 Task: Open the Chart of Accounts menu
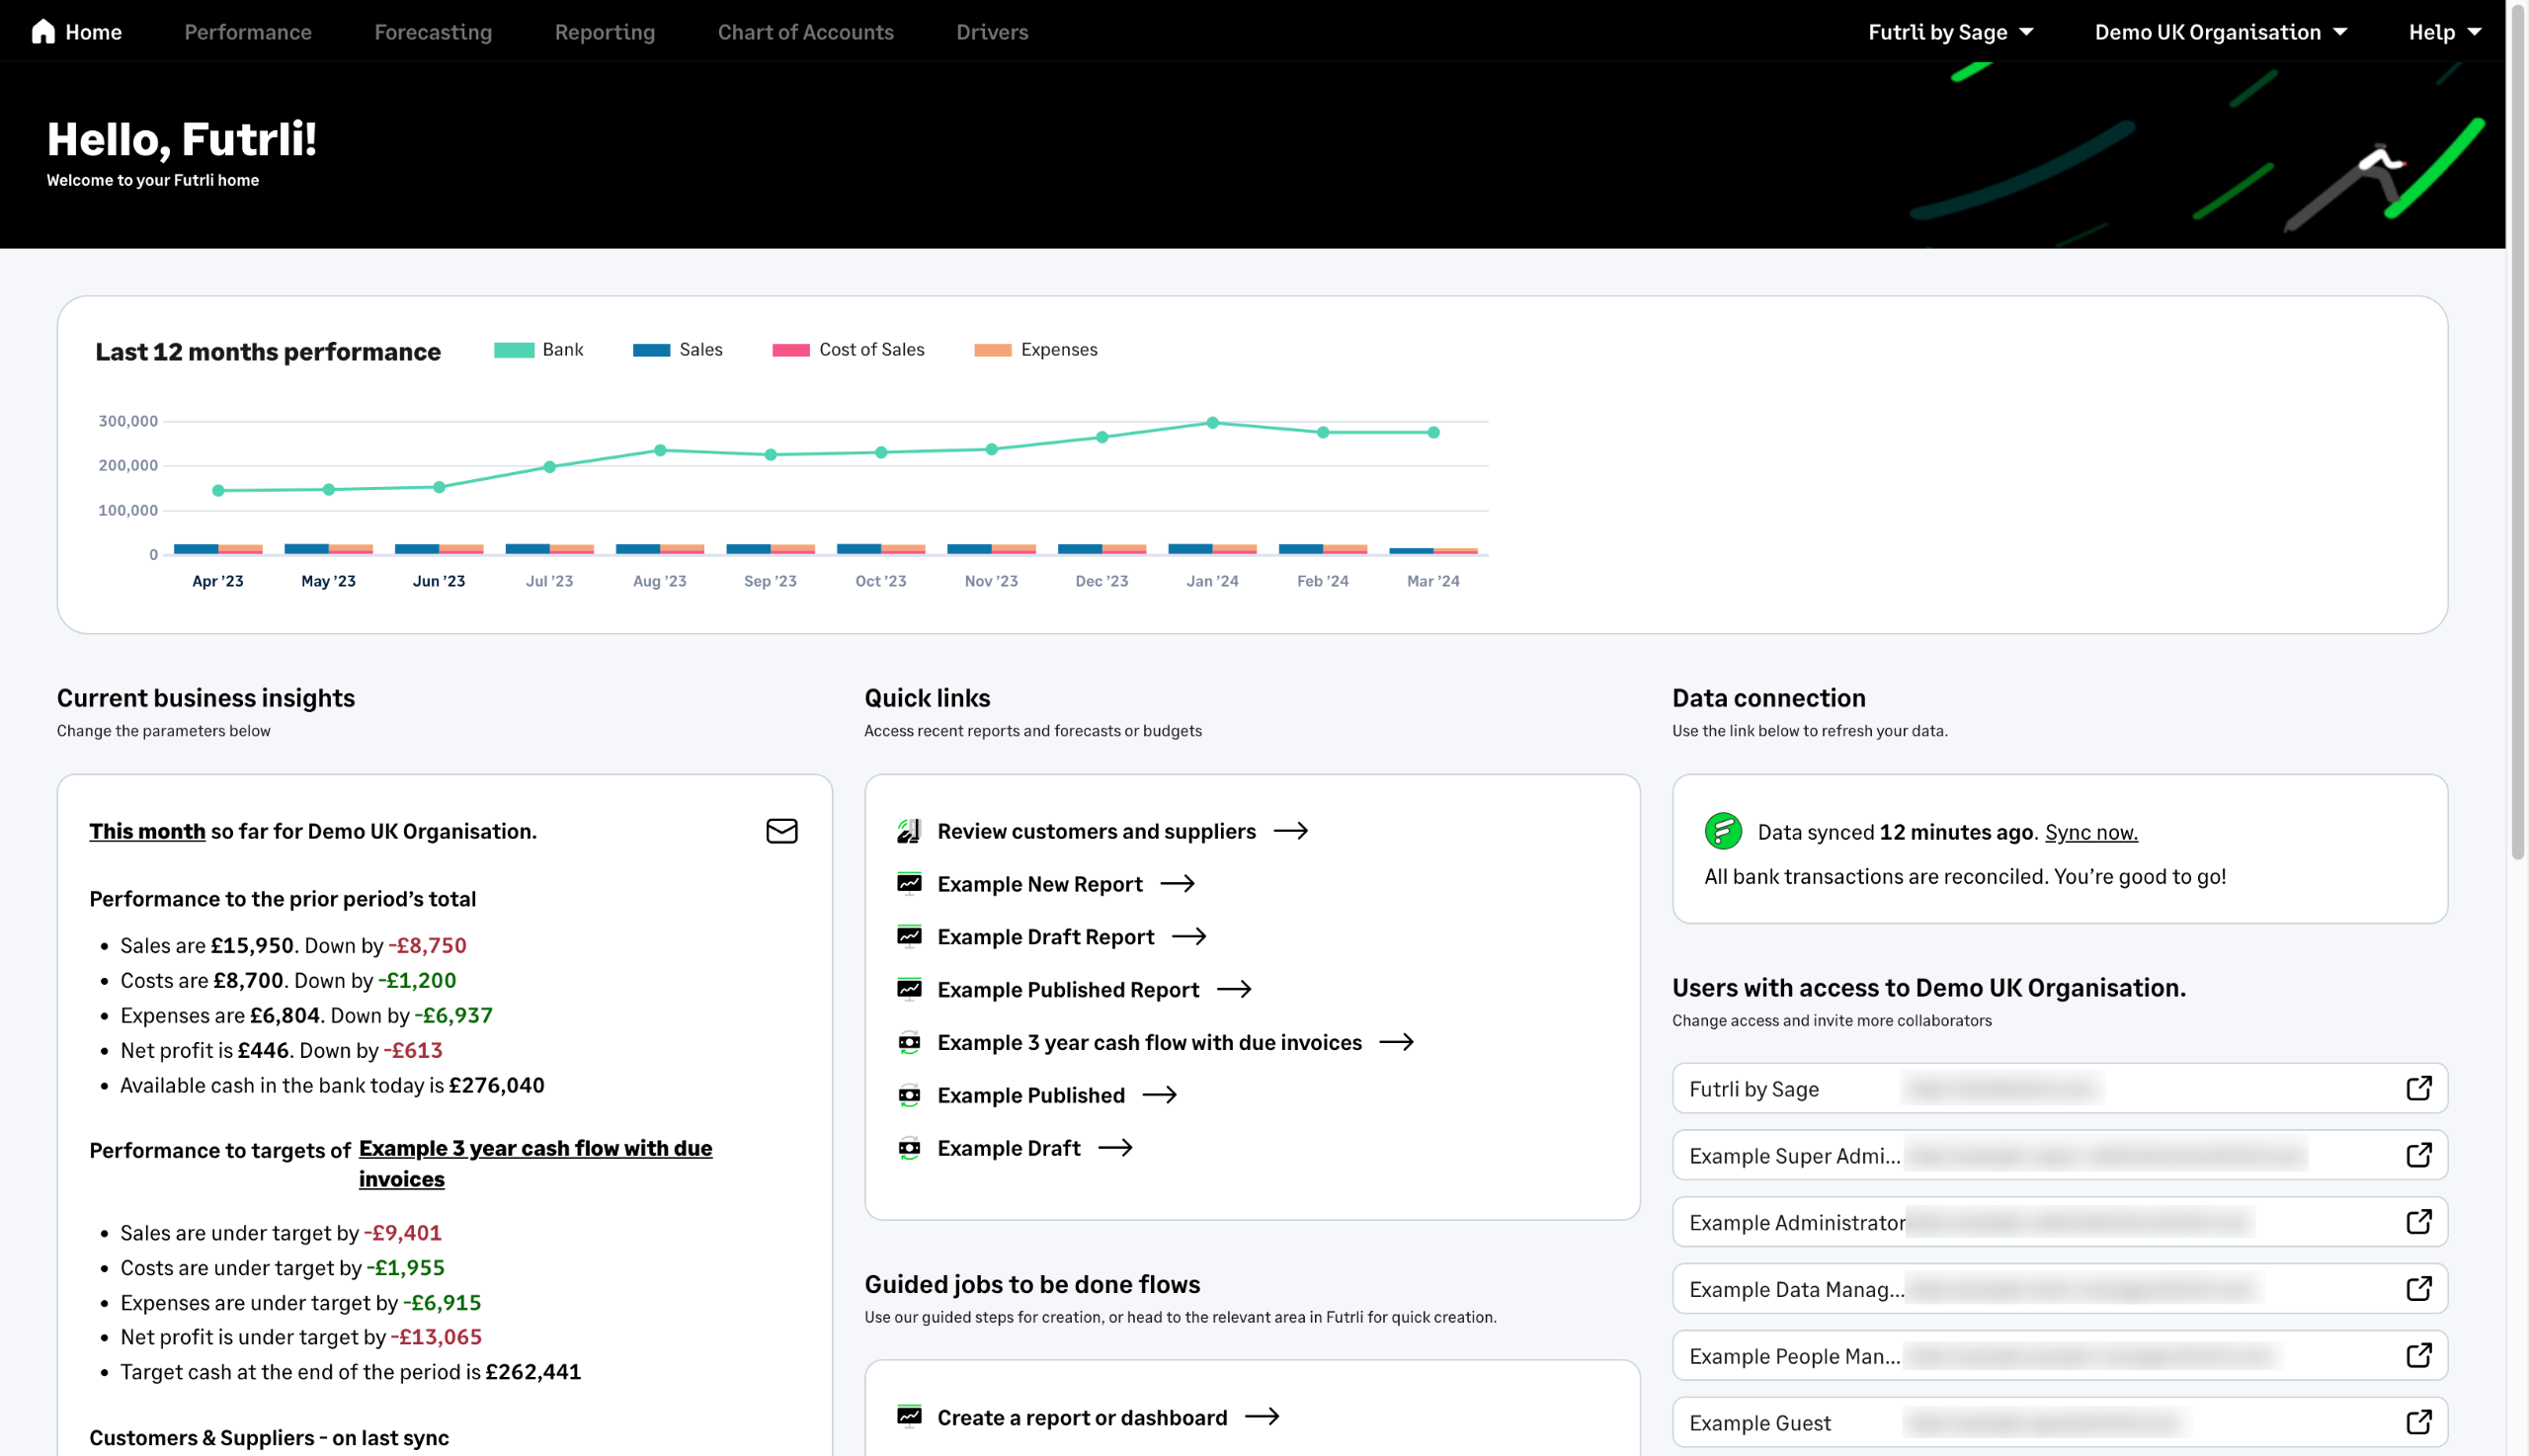point(805,32)
